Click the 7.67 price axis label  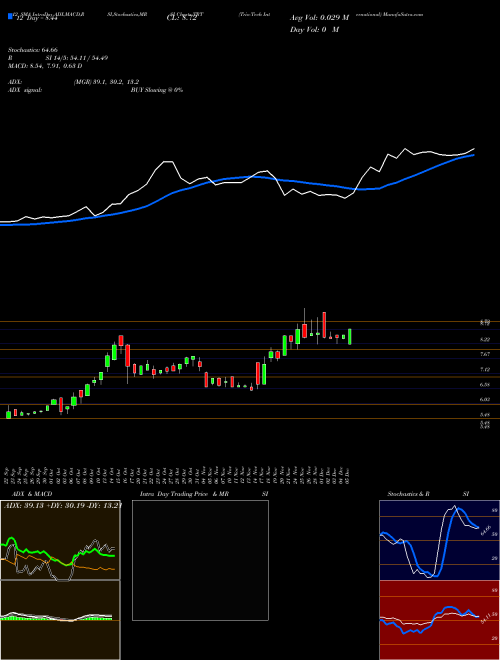(485, 354)
